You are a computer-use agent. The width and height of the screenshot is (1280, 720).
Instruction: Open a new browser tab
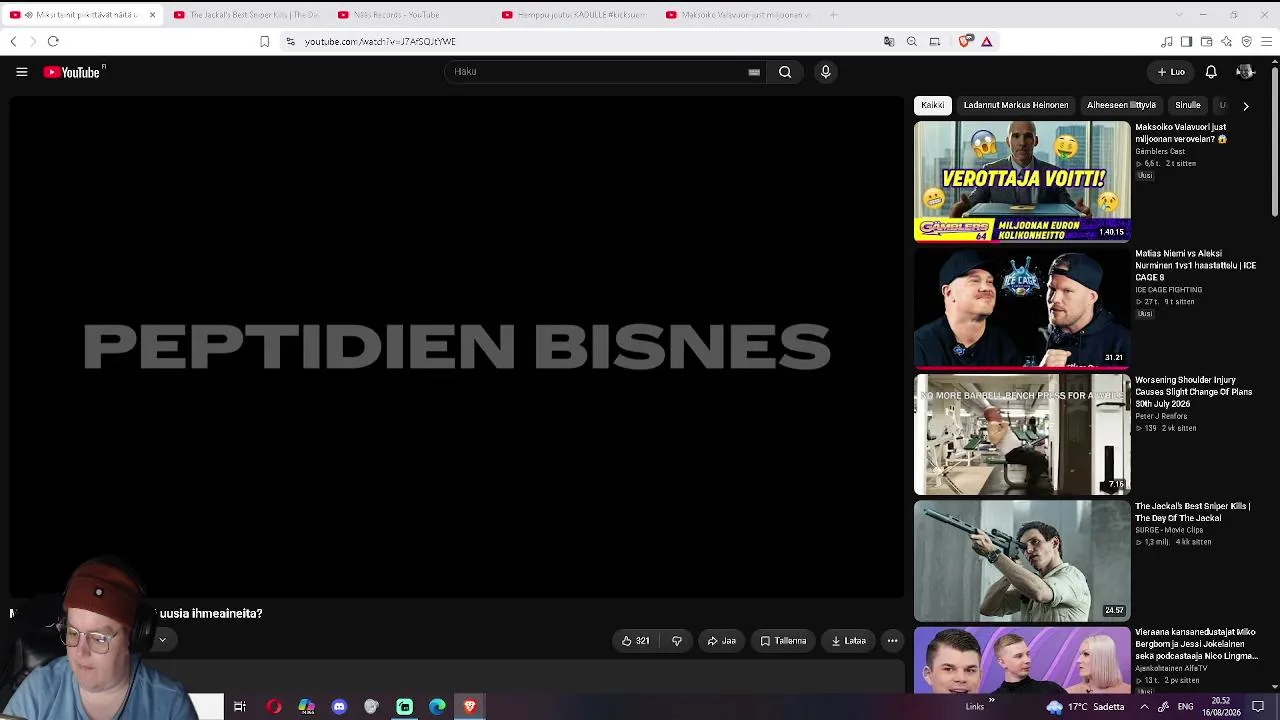[x=834, y=15]
